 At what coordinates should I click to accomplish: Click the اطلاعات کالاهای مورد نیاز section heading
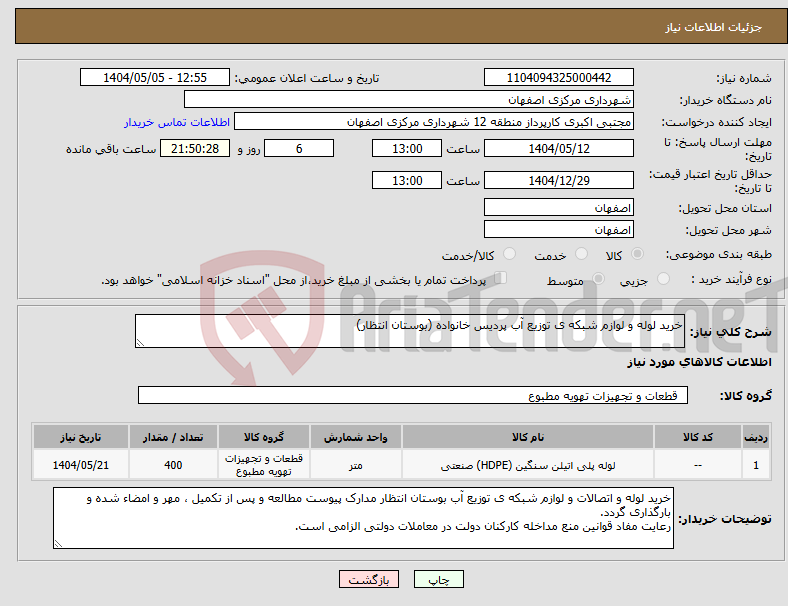coord(699,362)
